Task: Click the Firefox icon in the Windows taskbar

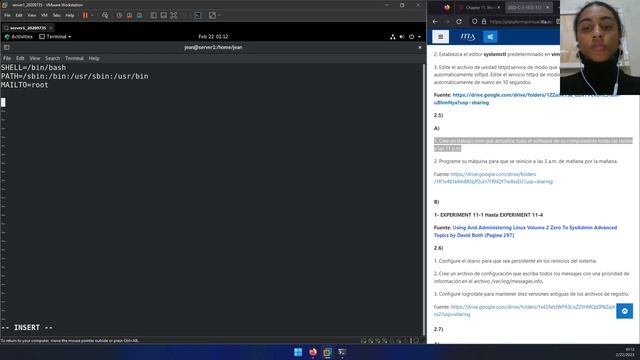Action: click(313, 352)
